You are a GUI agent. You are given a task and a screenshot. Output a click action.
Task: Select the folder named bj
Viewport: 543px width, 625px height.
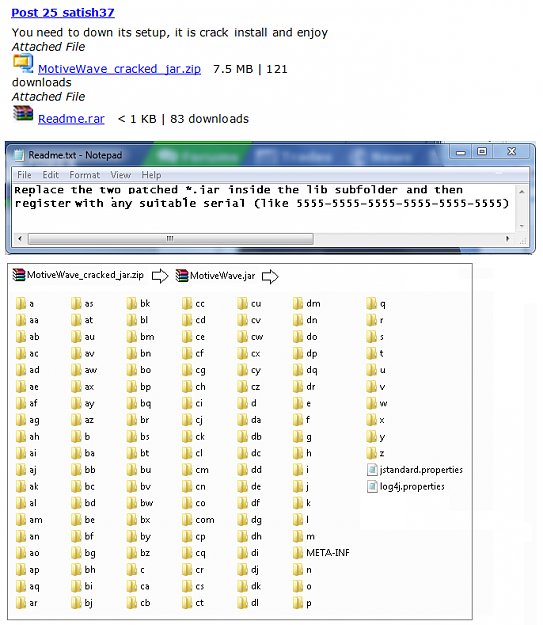(82, 603)
